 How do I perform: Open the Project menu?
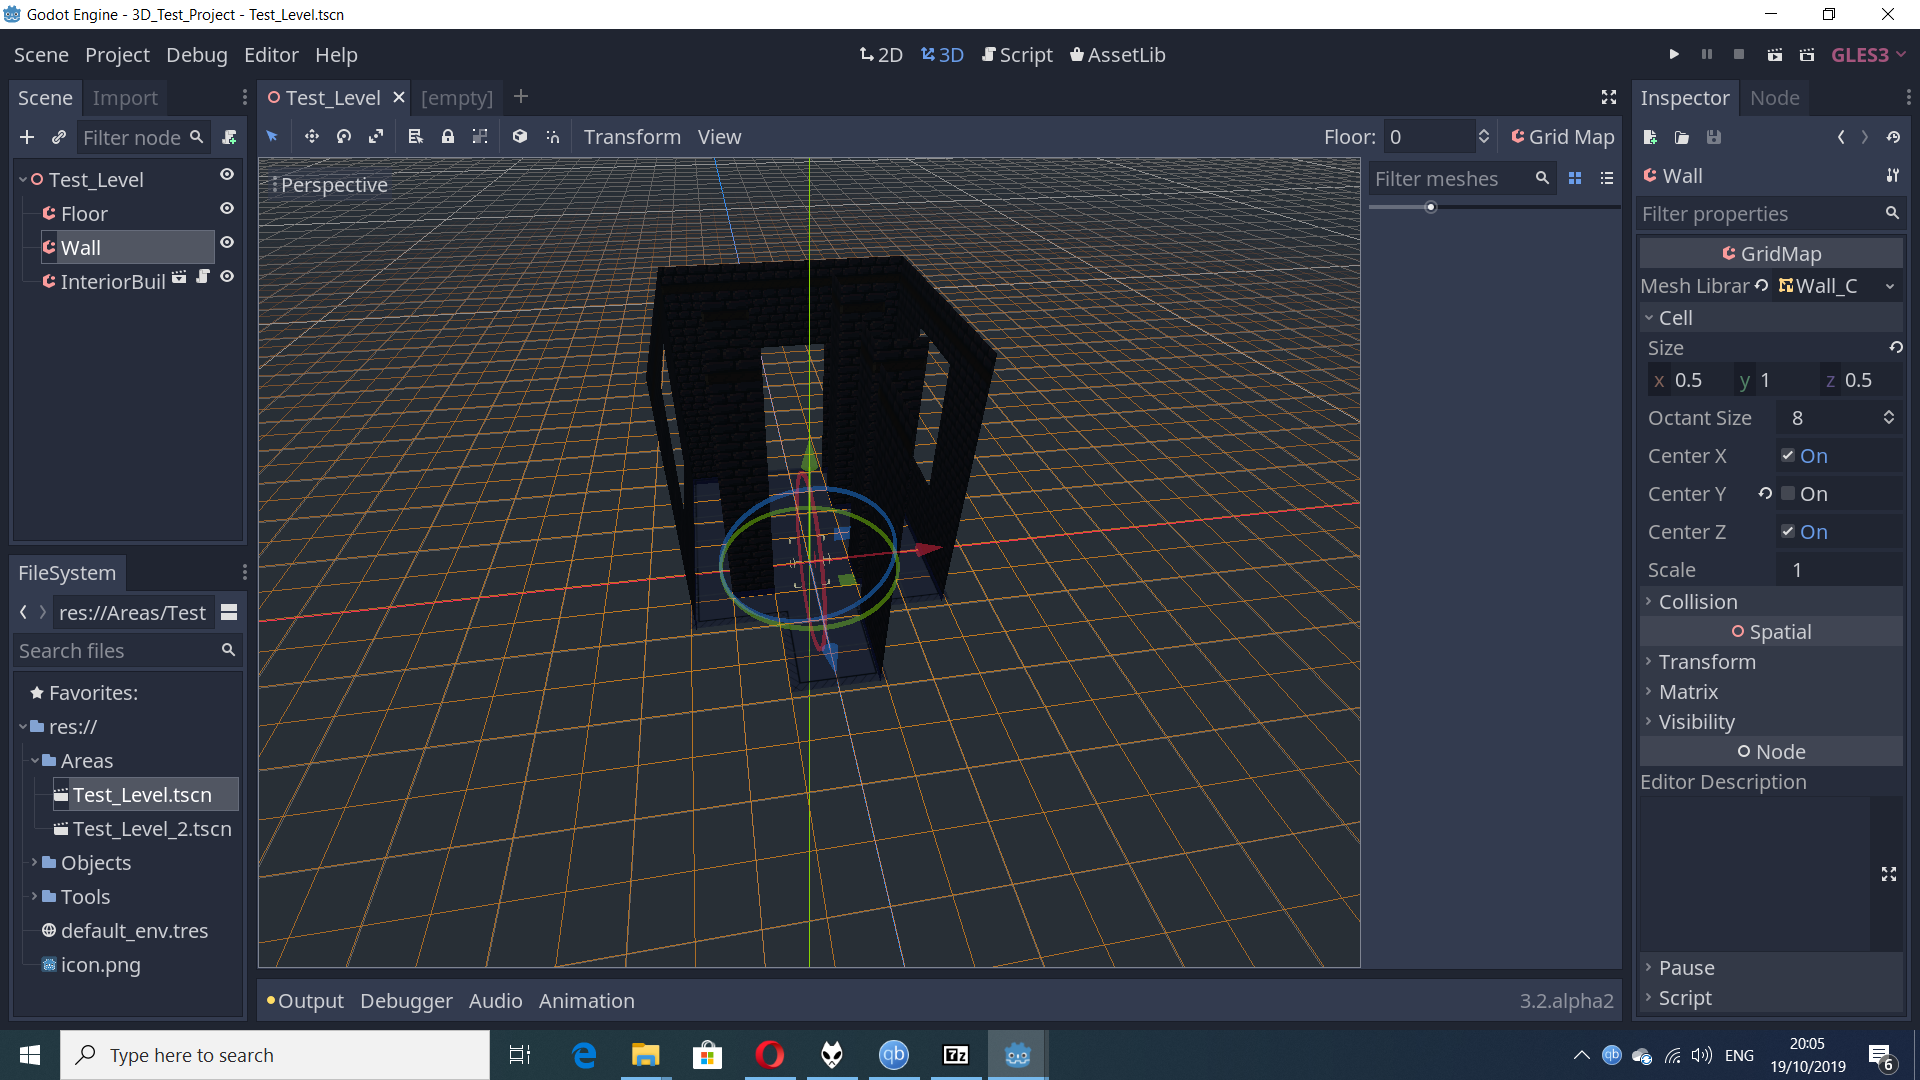pos(116,55)
